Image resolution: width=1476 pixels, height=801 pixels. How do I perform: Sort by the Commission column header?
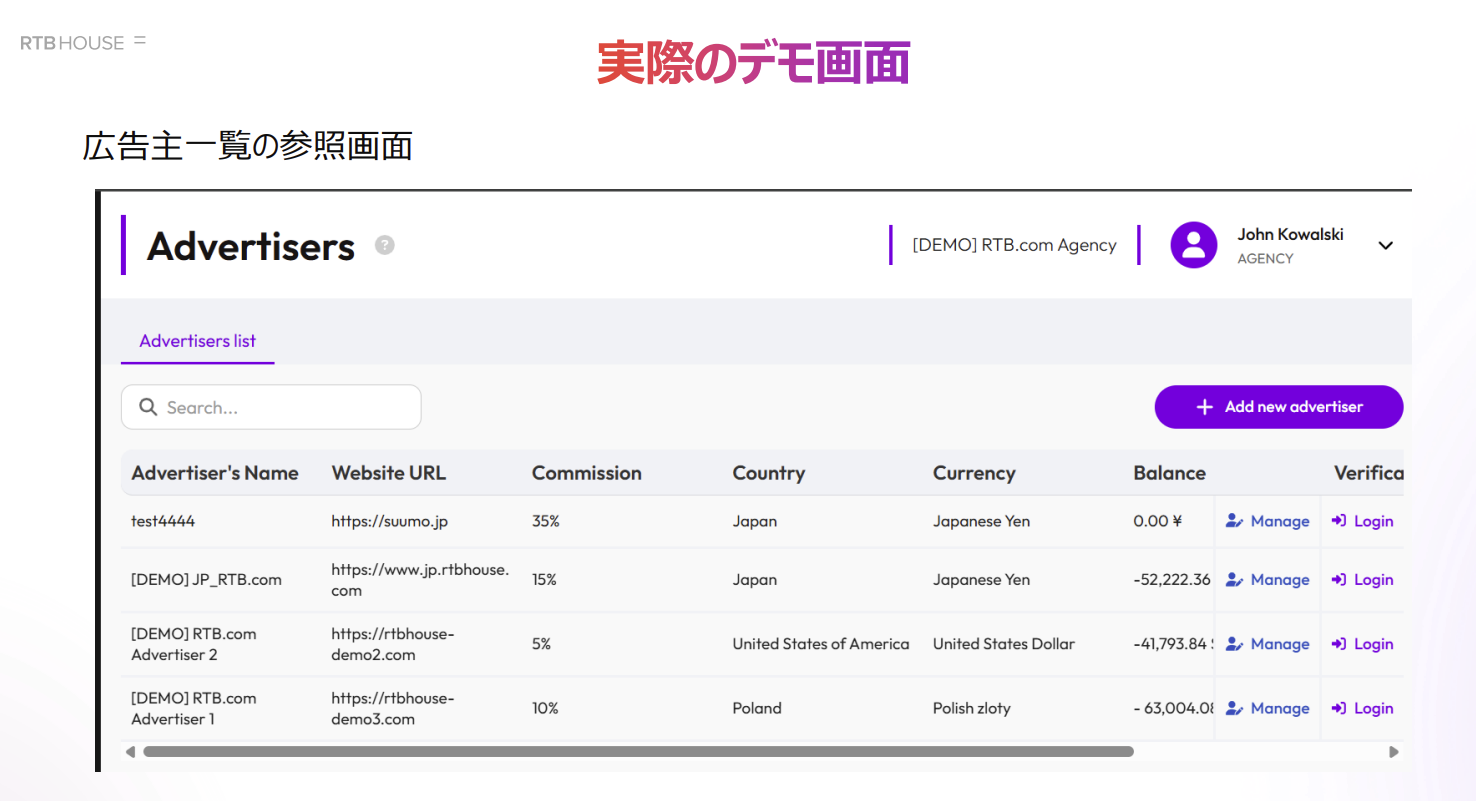[x=586, y=473]
